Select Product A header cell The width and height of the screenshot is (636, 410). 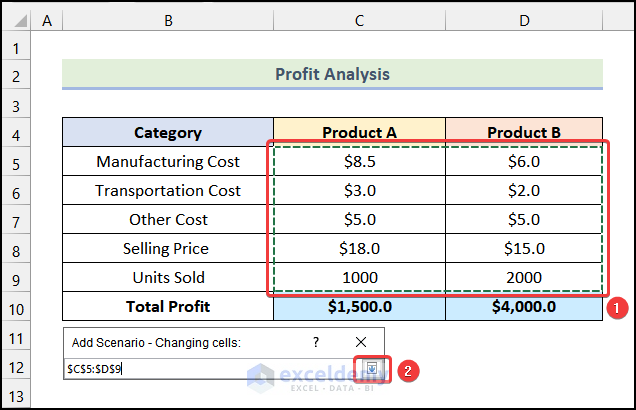tap(359, 132)
